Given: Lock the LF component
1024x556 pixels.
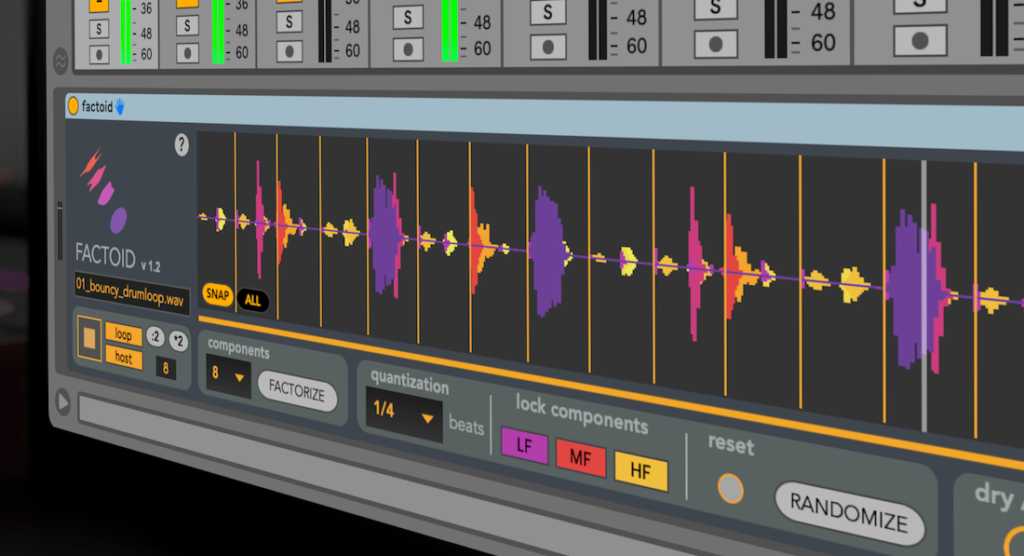Looking at the screenshot, I should click(x=524, y=446).
